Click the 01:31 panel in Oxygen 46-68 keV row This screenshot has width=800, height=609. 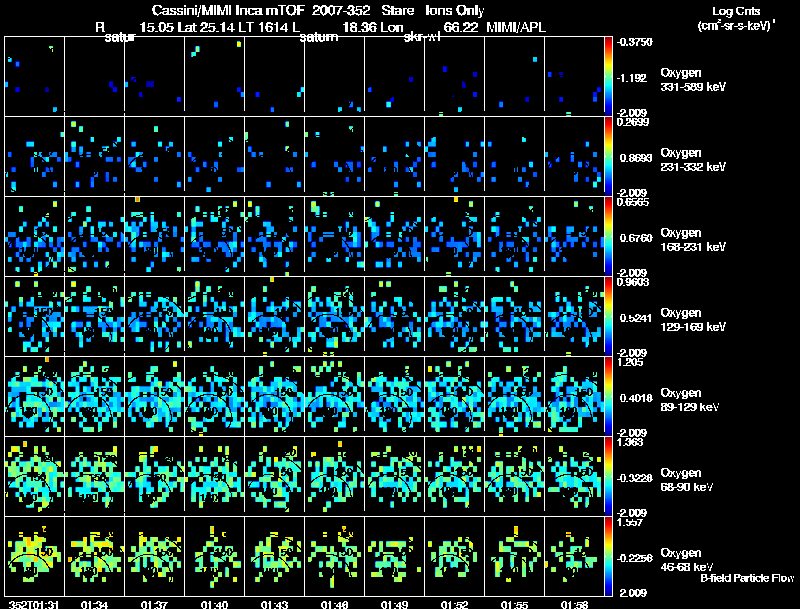(x=35, y=556)
